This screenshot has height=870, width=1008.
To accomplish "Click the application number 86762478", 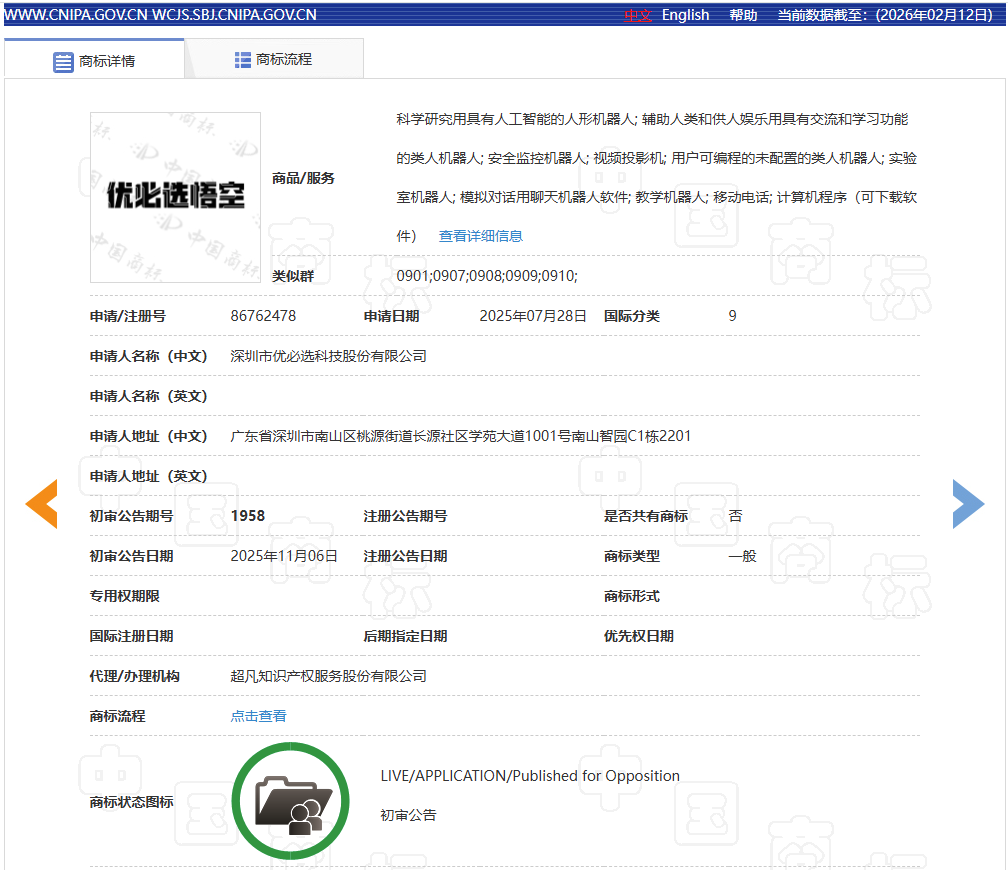I will point(263,316).
